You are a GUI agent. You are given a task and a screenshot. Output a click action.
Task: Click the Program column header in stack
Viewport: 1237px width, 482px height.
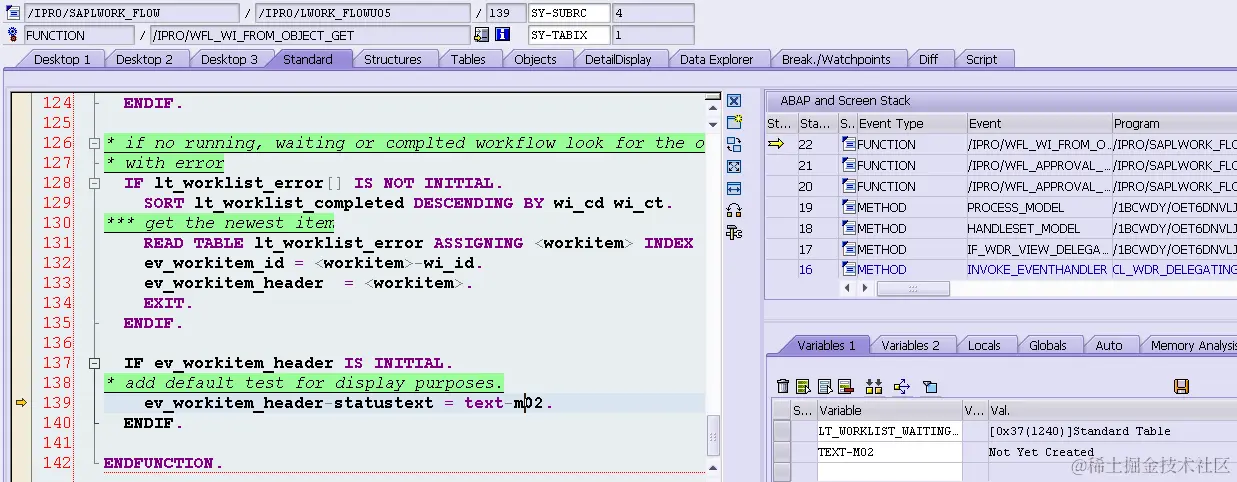1173,124
